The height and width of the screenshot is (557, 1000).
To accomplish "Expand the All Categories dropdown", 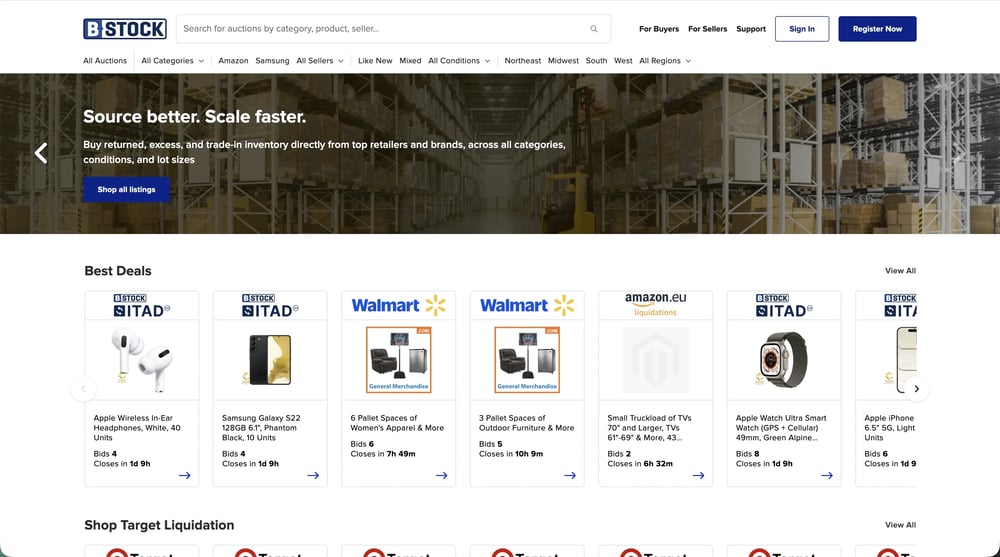I will tap(173, 61).
